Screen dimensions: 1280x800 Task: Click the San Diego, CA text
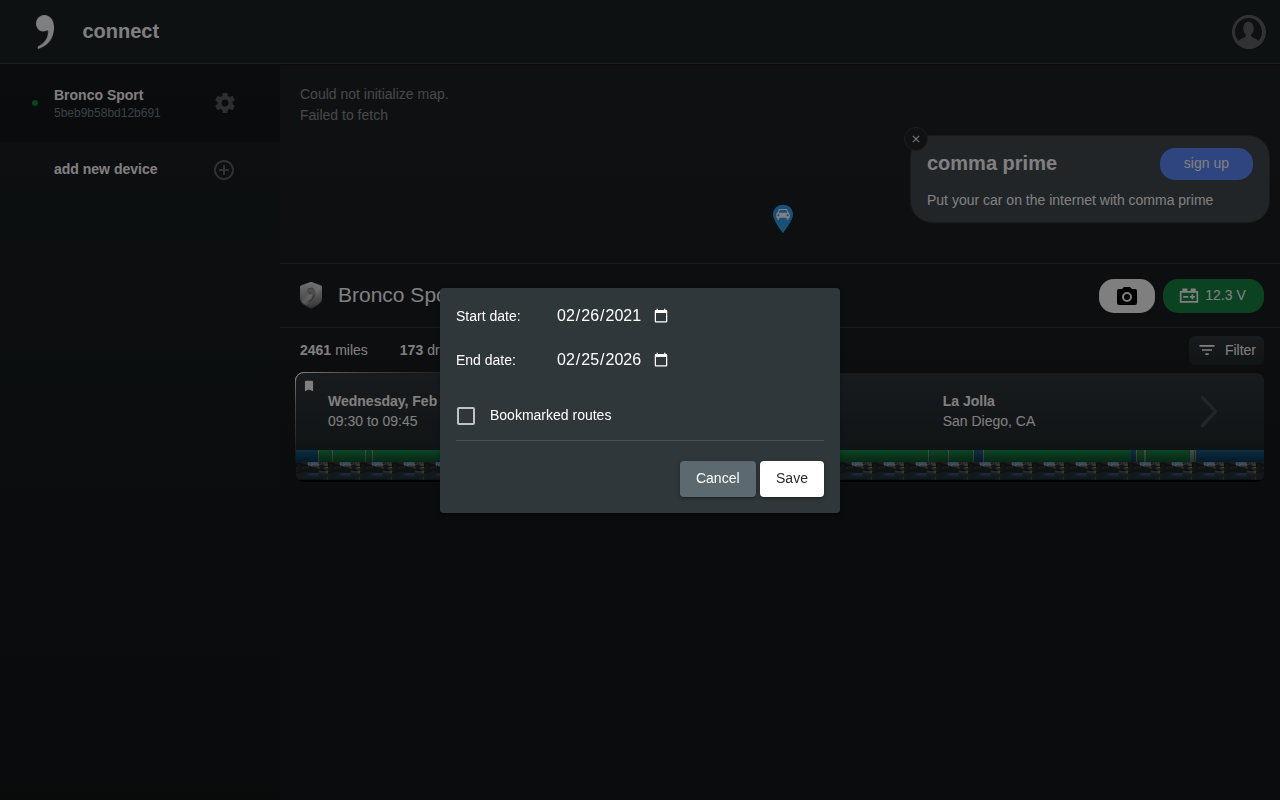(989, 421)
